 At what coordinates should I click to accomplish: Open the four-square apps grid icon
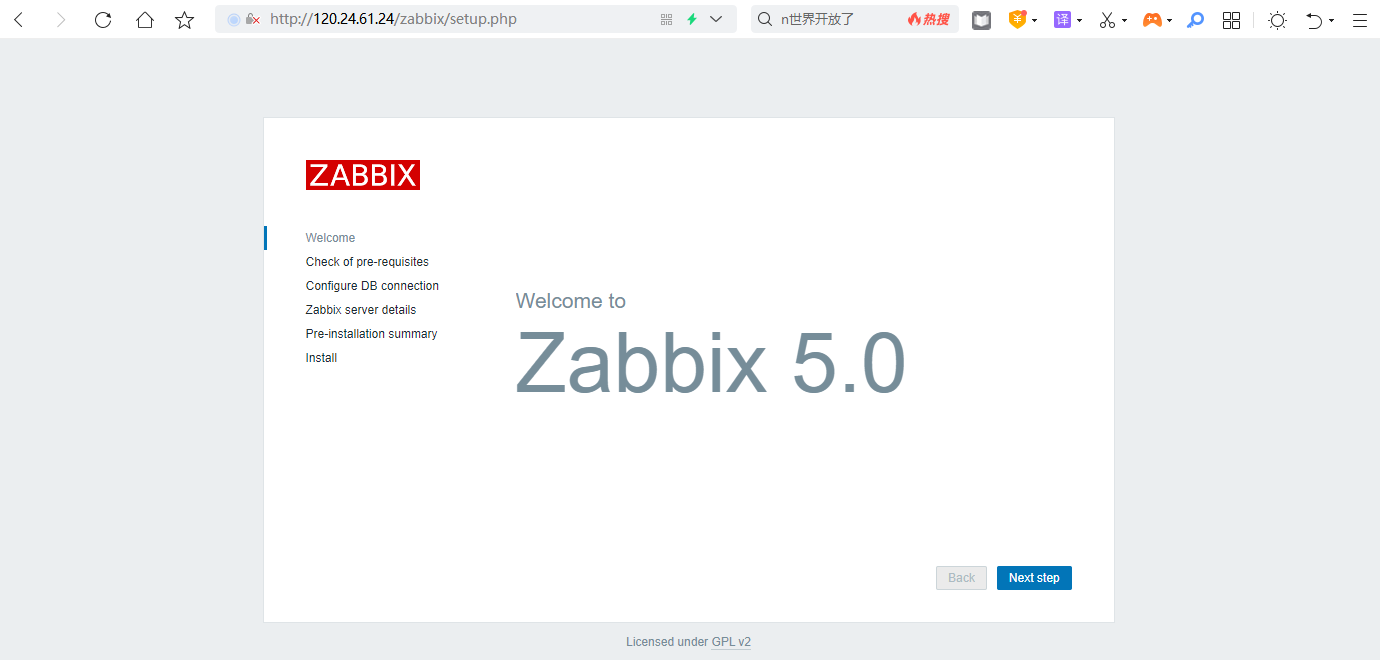click(x=1231, y=20)
